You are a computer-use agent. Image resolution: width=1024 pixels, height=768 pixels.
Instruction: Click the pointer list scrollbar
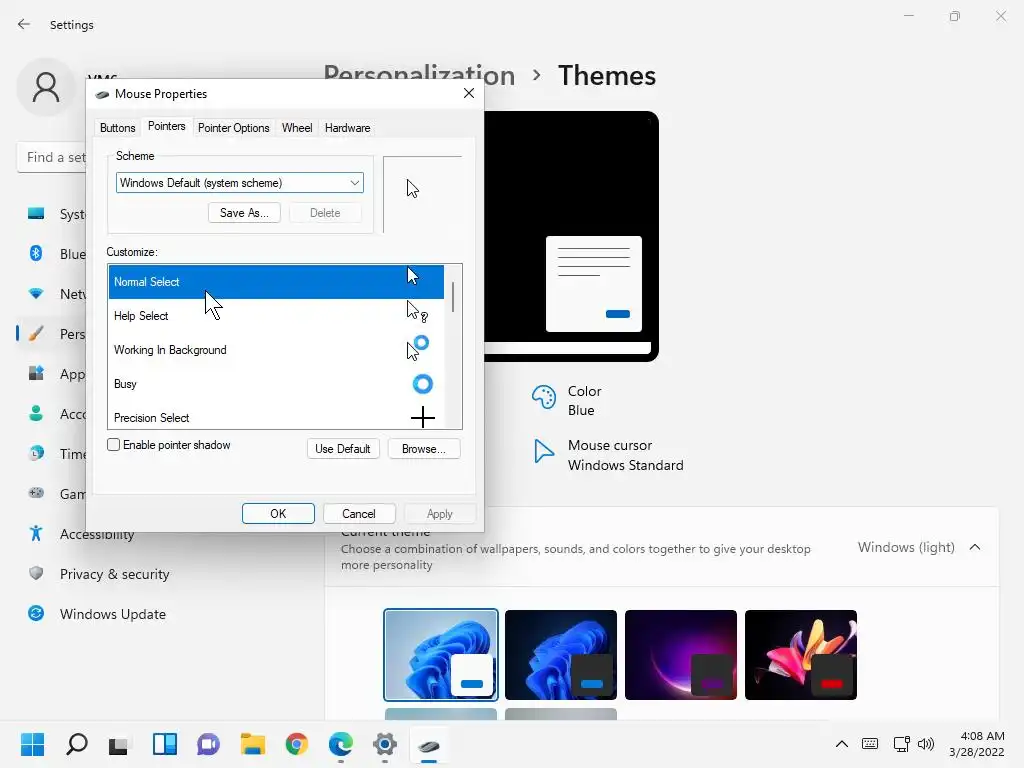click(x=453, y=296)
